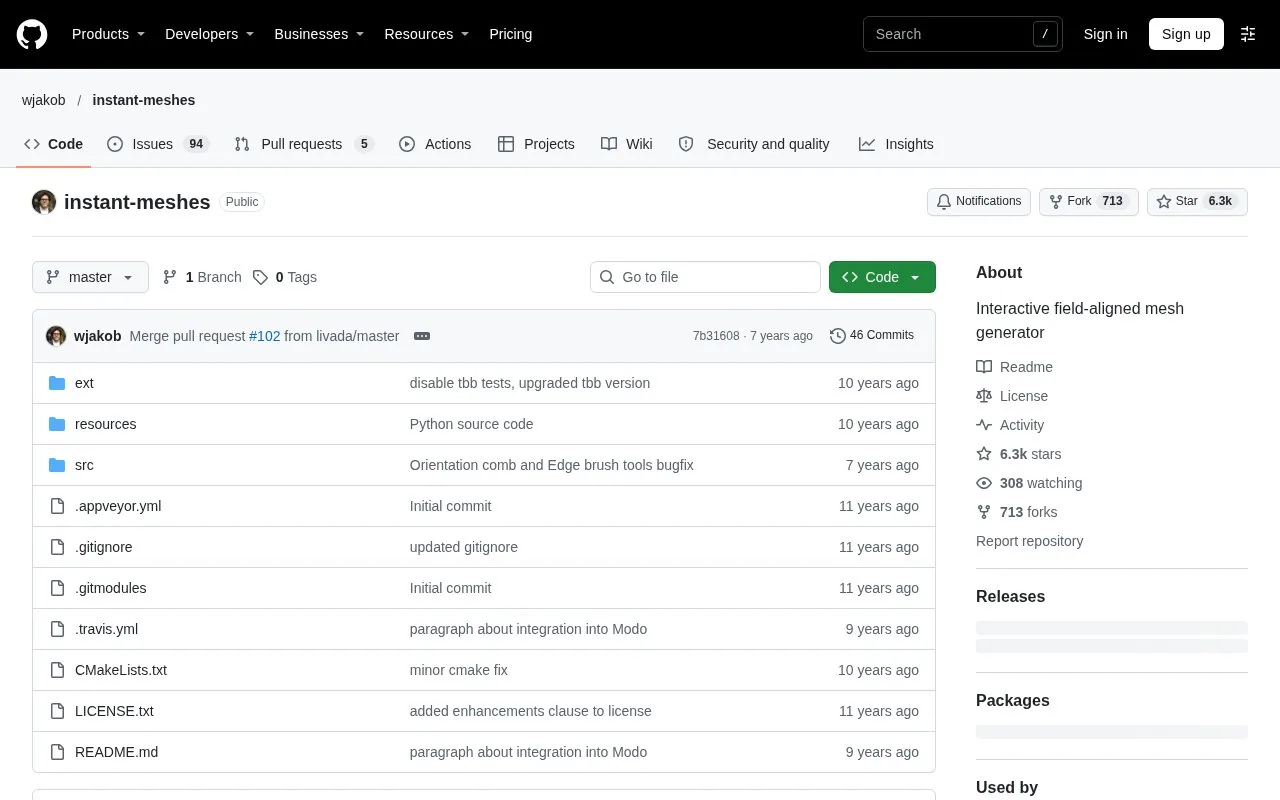Open the src folder icon
The width and height of the screenshot is (1280, 800).
click(x=57, y=465)
